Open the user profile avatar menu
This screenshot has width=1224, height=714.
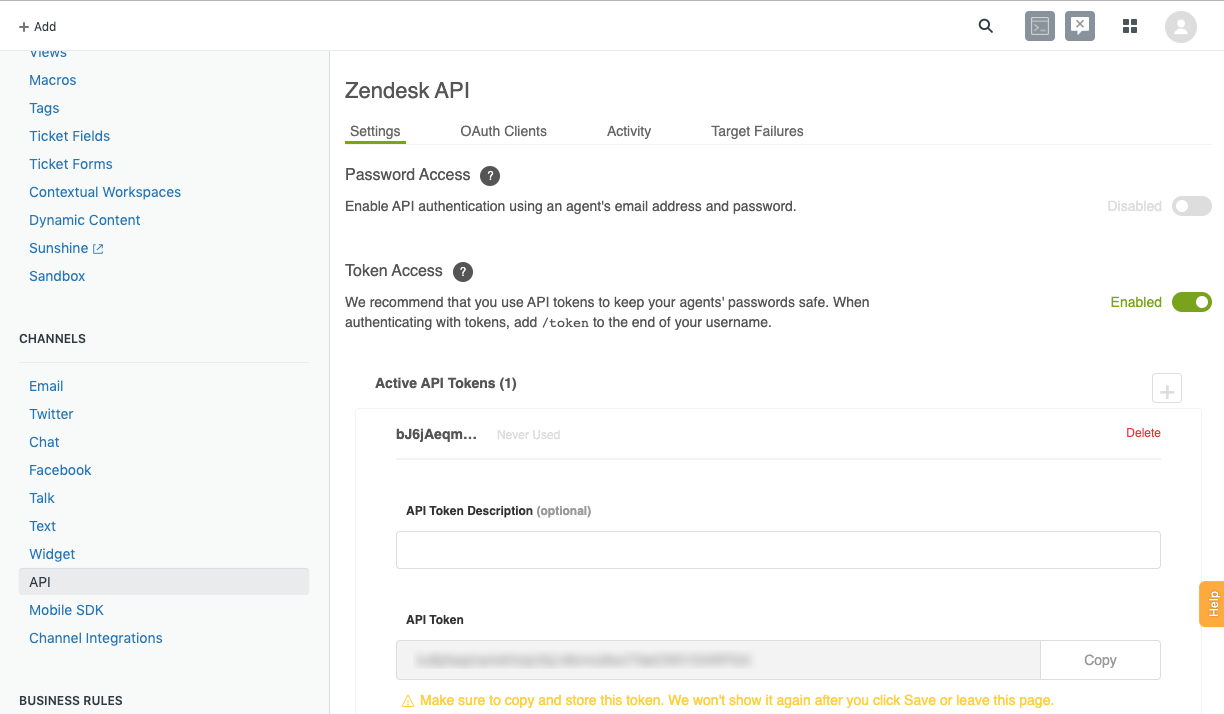pos(1181,26)
